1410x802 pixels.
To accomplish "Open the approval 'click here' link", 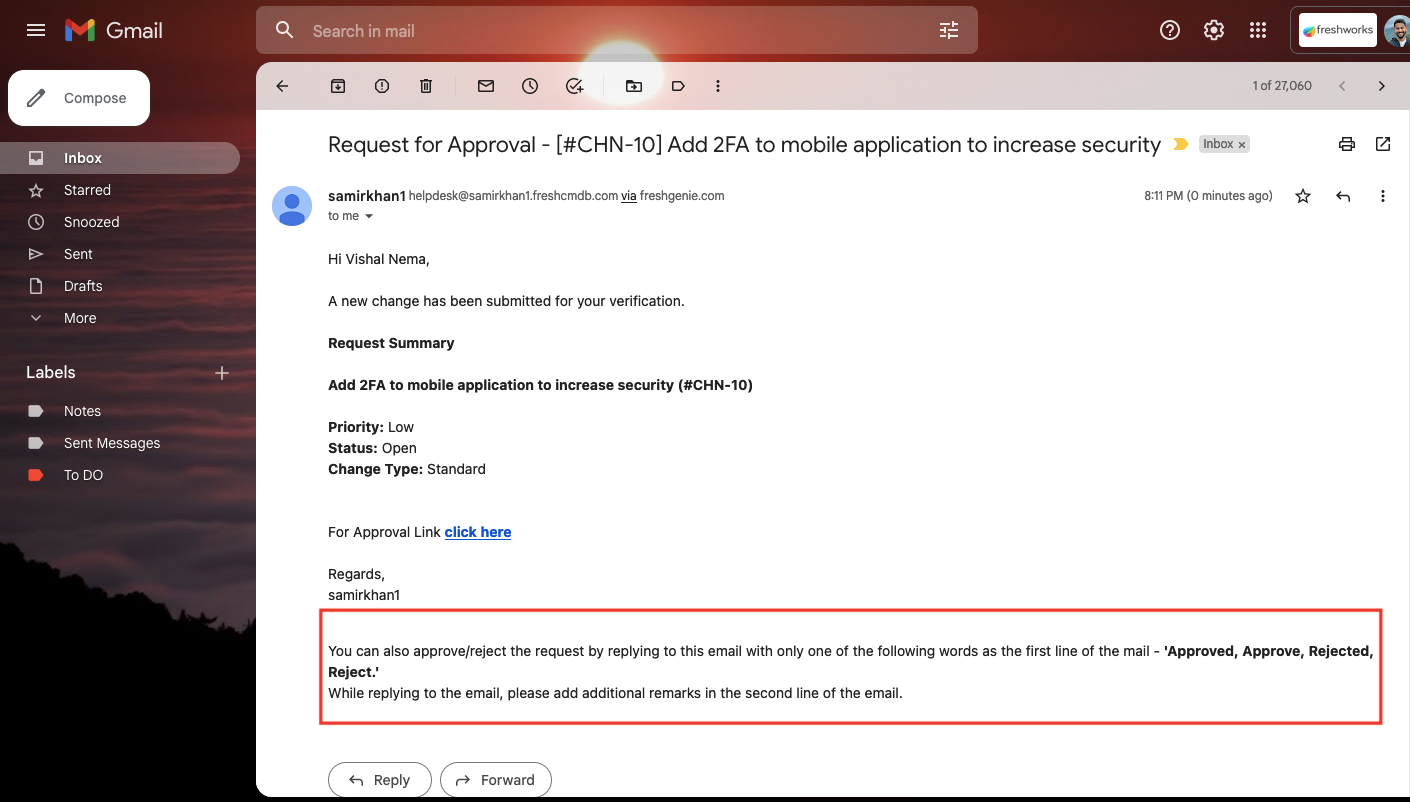I will (477, 531).
